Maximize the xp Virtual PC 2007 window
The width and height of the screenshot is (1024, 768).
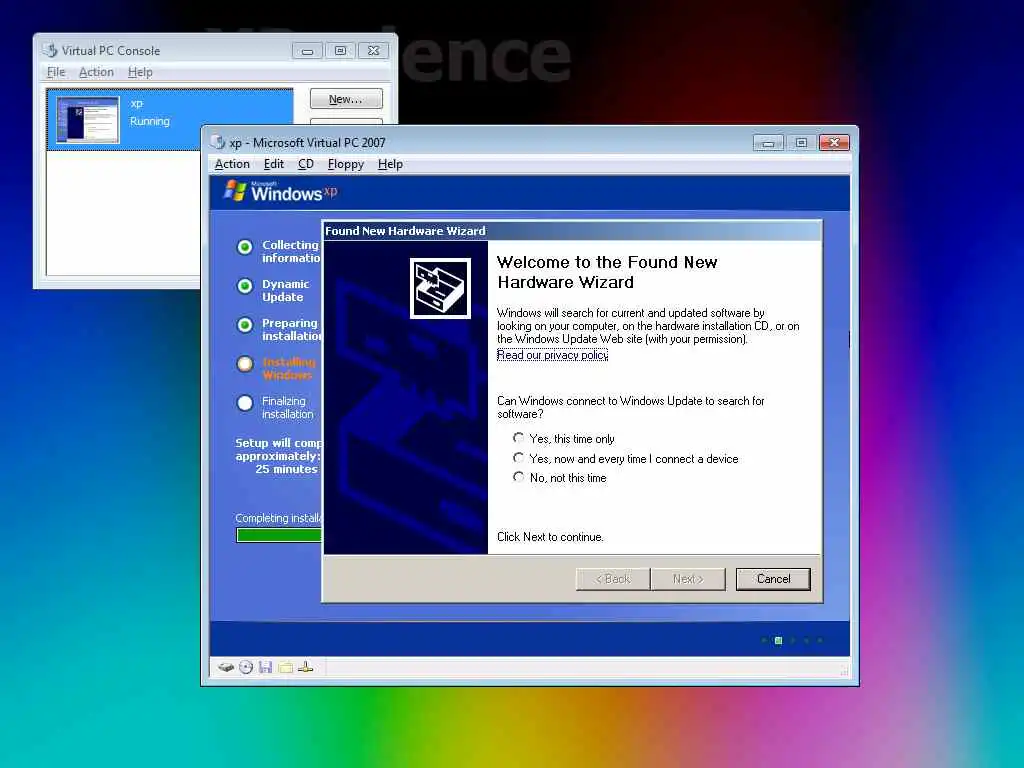click(x=801, y=142)
